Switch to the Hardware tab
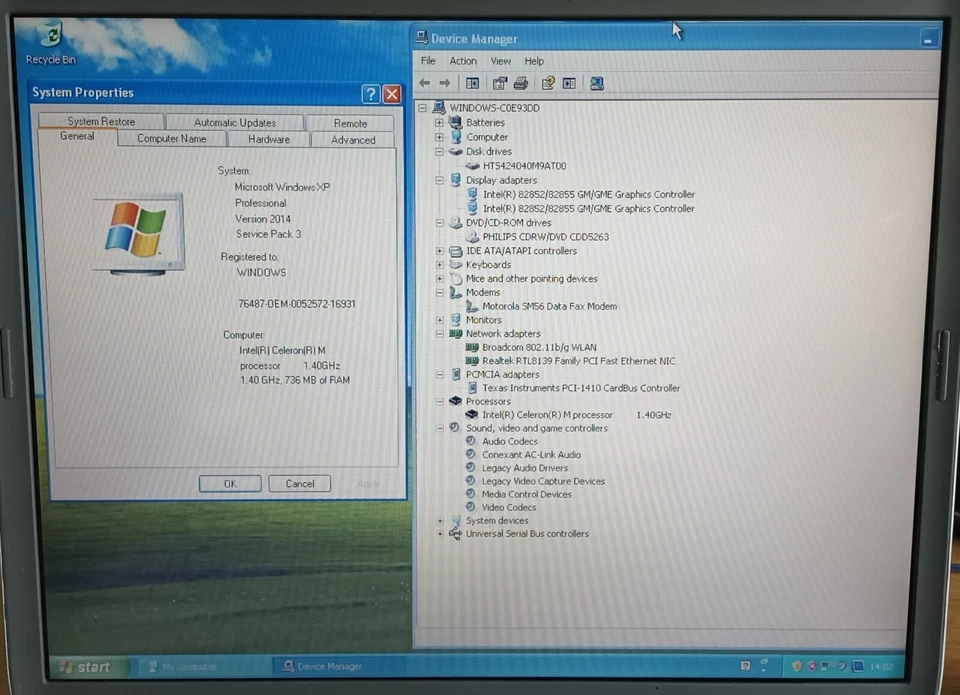 [x=269, y=139]
